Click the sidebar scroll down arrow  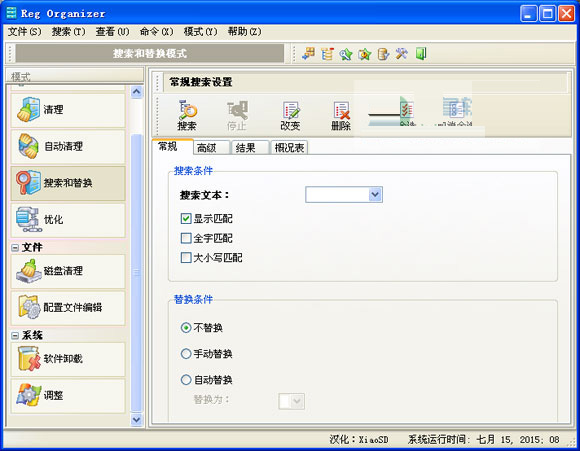click(x=136, y=420)
